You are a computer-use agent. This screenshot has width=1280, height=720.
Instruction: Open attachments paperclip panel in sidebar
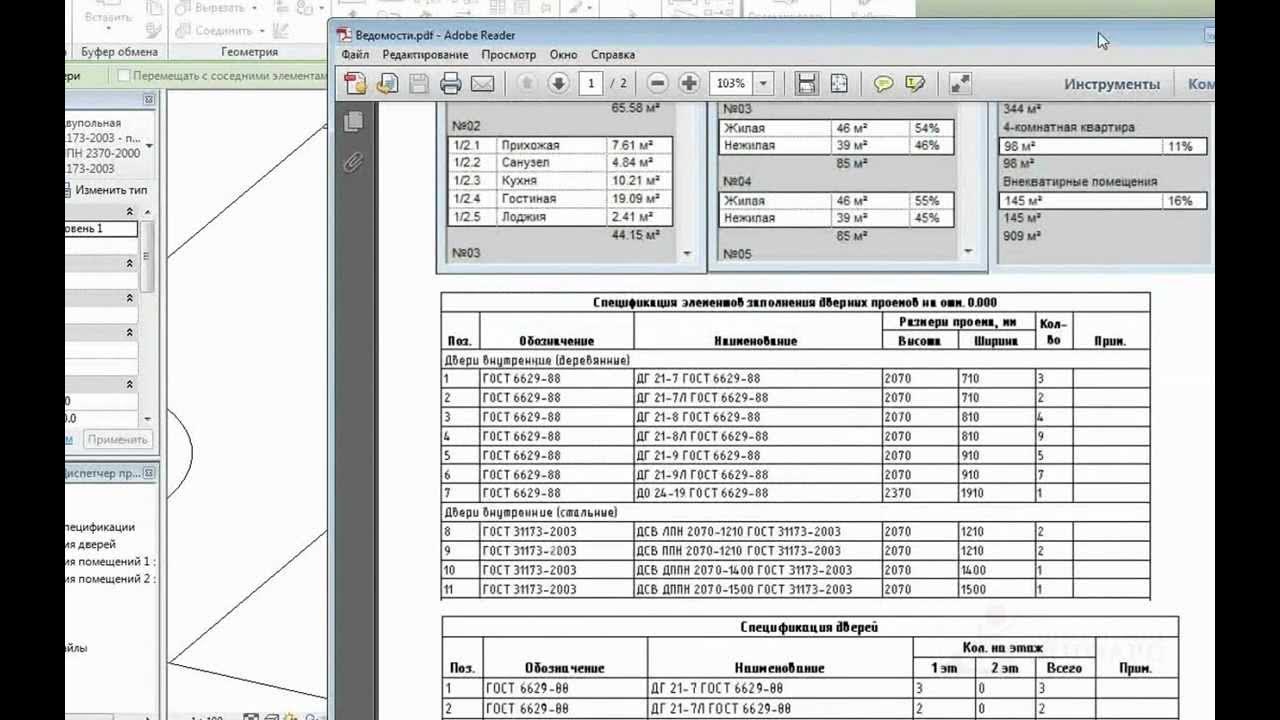pos(353,162)
